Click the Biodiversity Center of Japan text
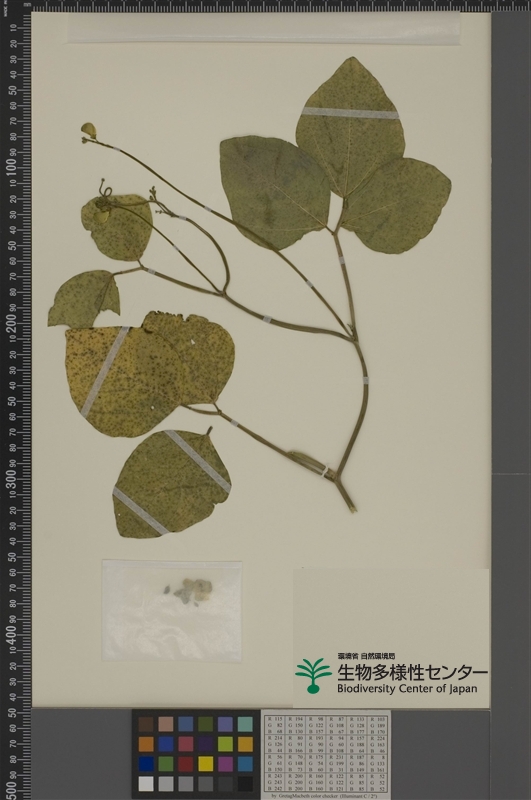531x800 pixels. tap(407, 688)
